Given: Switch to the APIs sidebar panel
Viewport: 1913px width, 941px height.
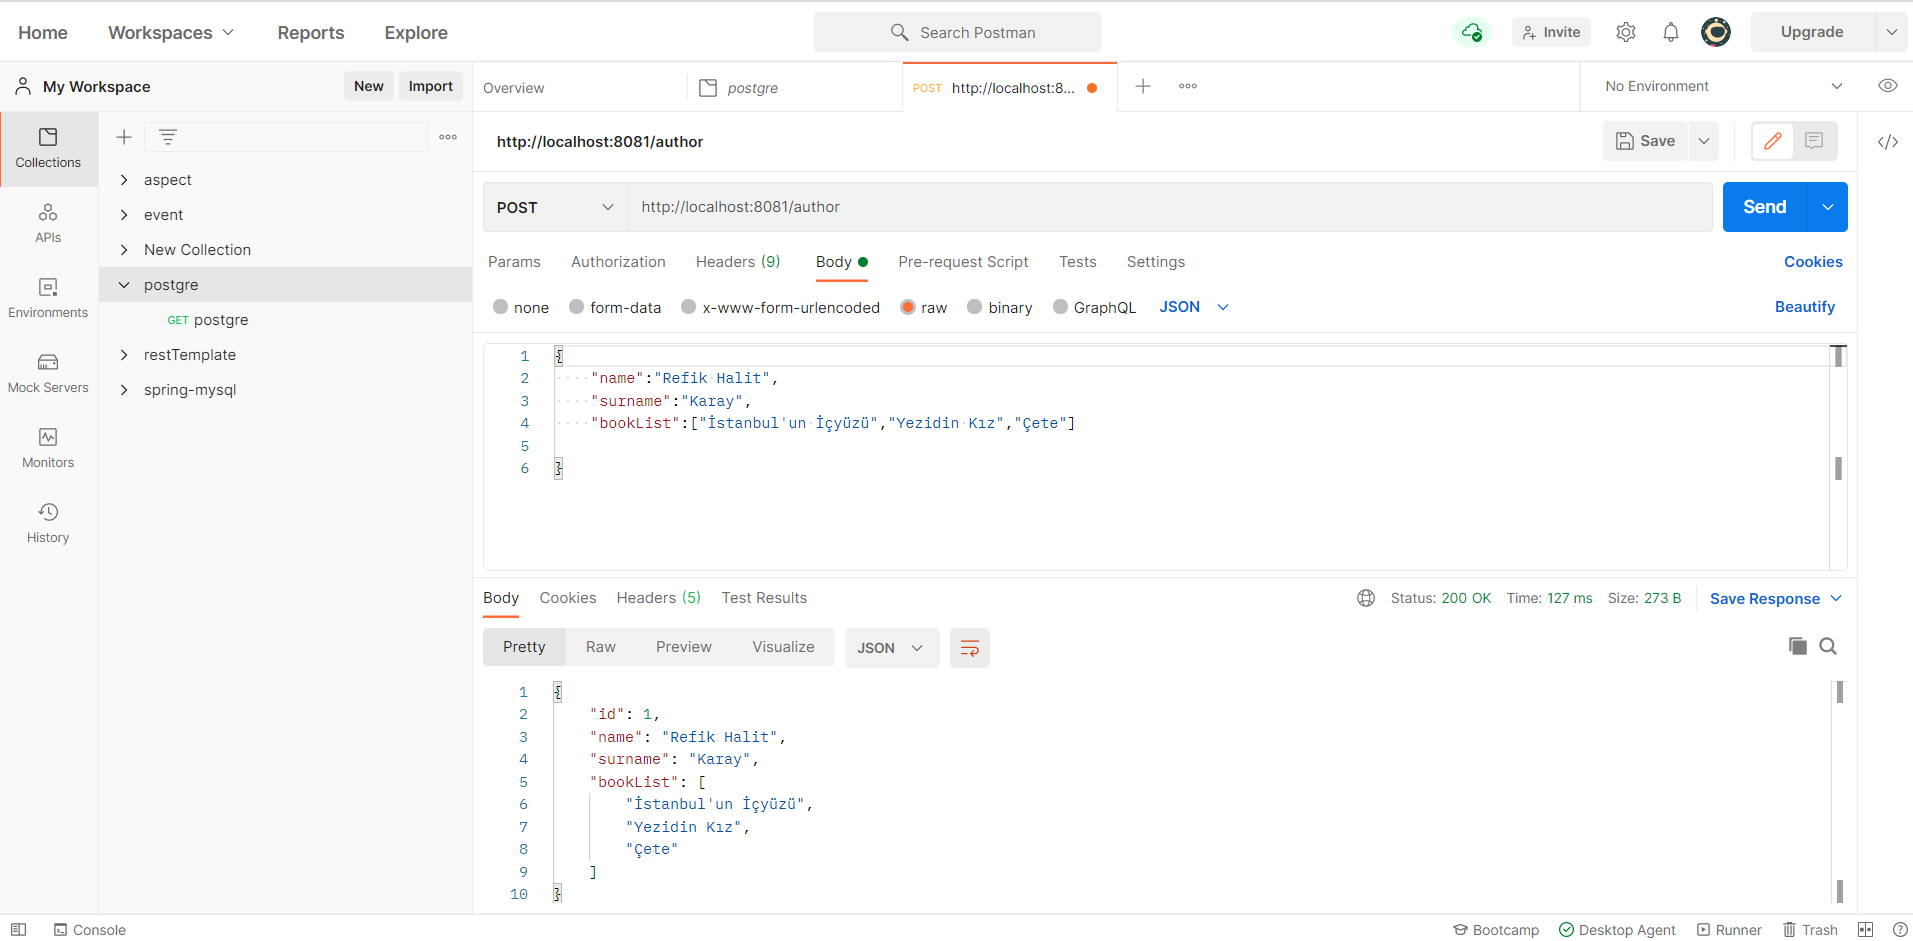Looking at the screenshot, I should click(47, 222).
